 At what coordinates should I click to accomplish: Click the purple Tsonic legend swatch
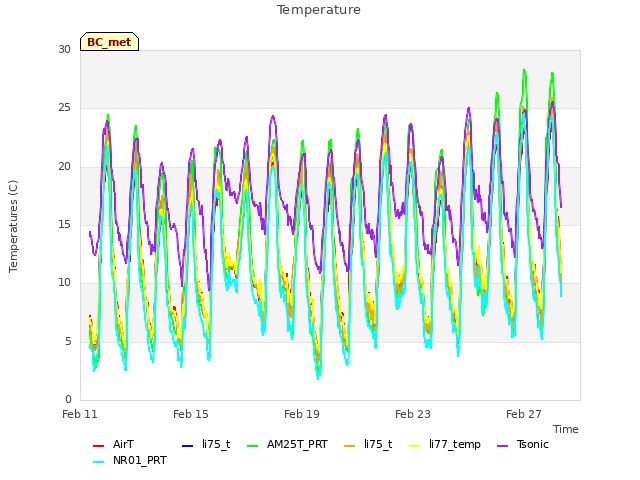coord(503,445)
